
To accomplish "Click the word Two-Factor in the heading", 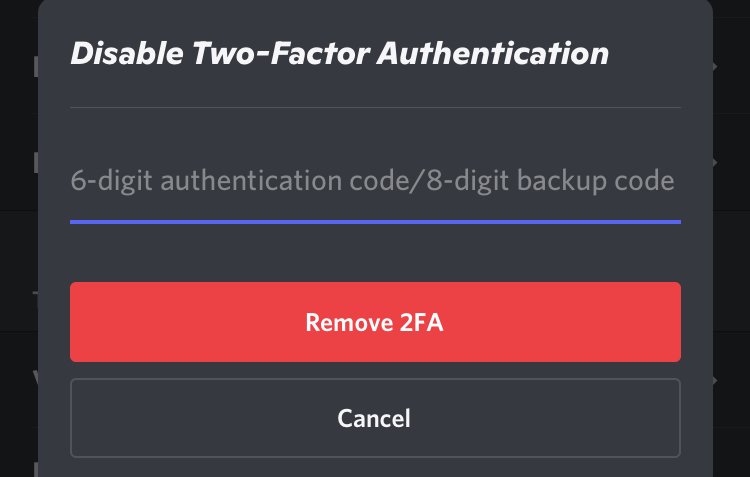I will (281, 53).
